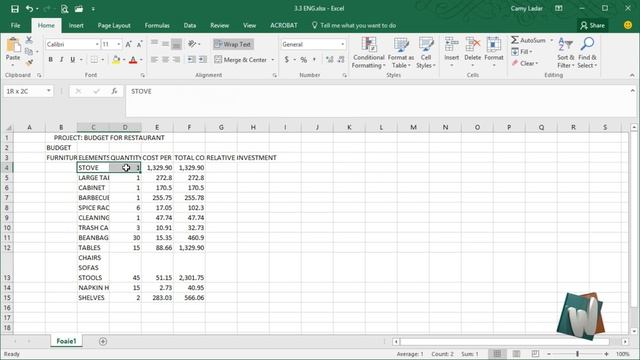Image resolution: width=640 pixels, height=360 pixels.
Task: Open the Name Box dropdown
Action: click(x=49, y=91)
